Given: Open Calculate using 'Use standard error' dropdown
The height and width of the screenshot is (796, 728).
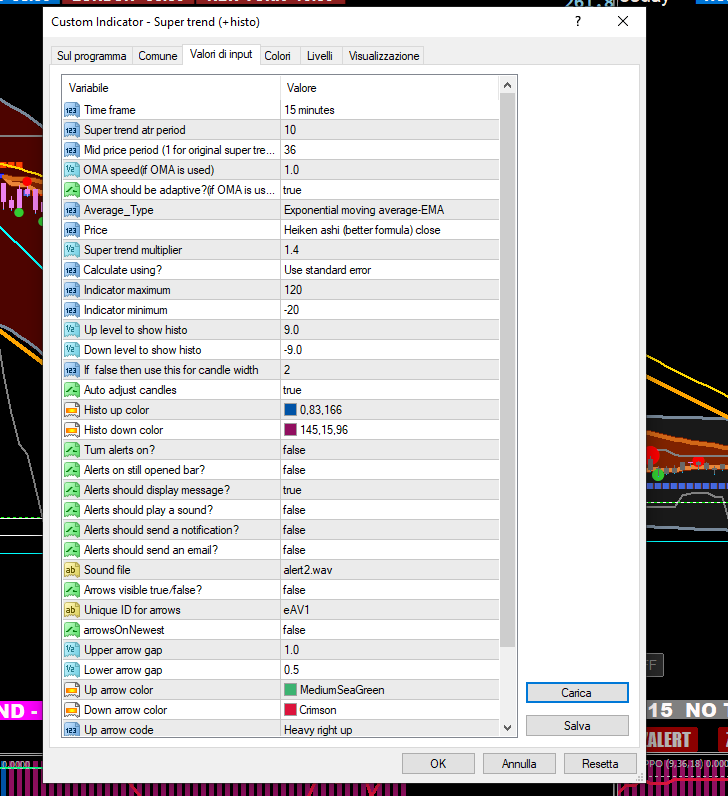Looking at the screenshot, I should [x=390, y=270].
